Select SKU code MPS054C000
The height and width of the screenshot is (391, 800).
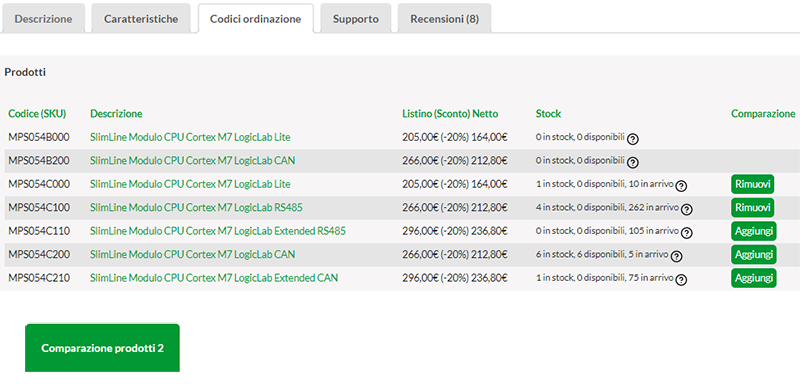39,184
